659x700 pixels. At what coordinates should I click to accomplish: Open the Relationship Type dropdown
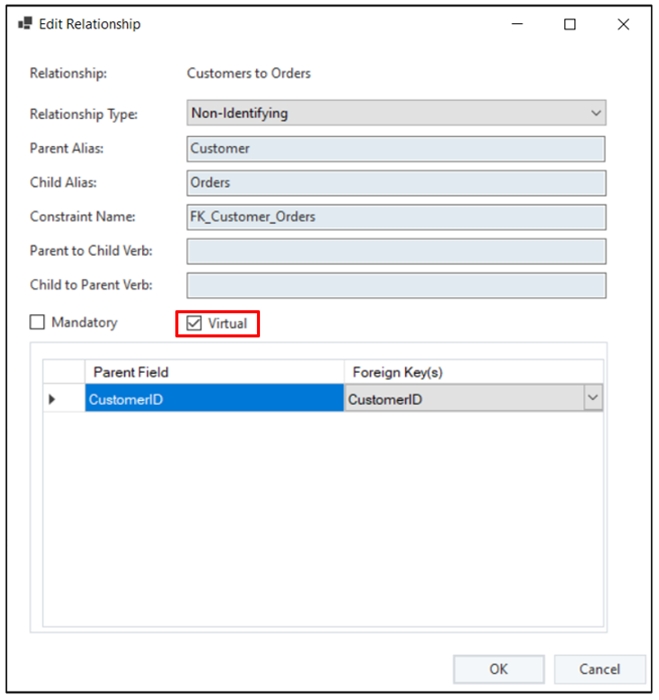(x=396, y=113)
